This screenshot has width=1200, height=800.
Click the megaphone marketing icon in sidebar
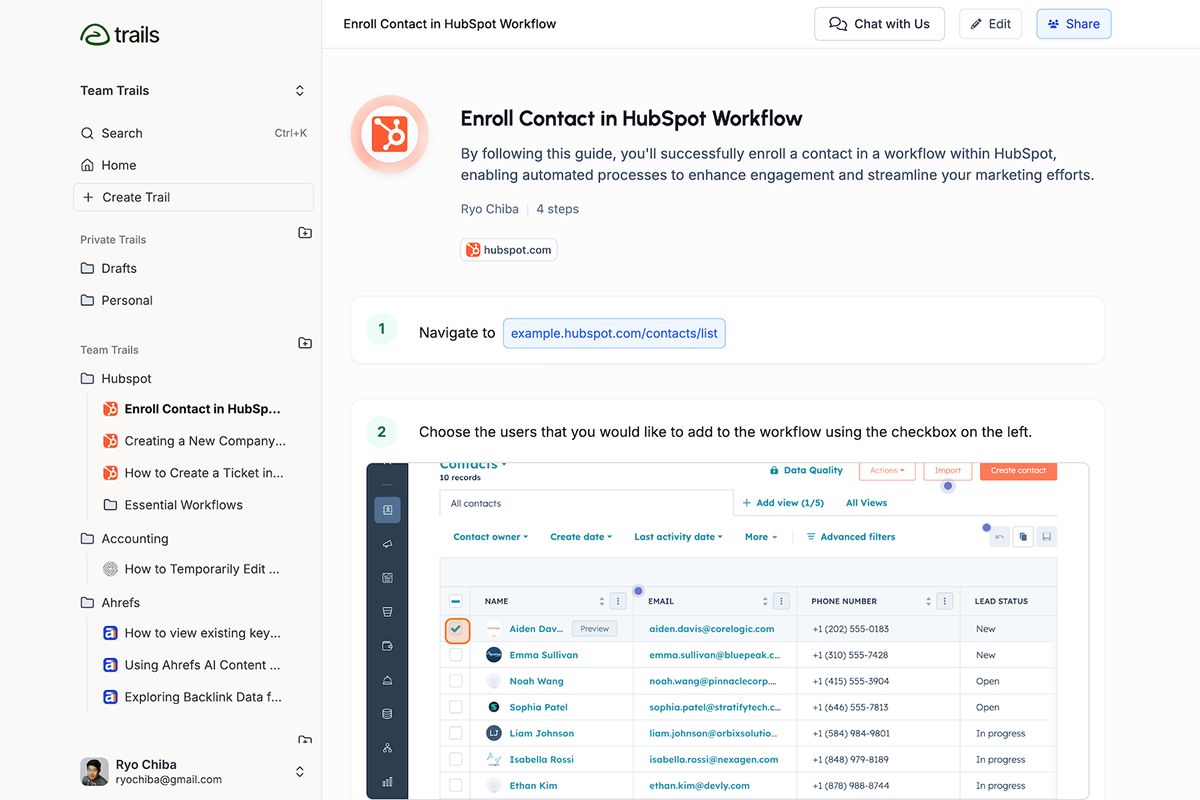coord(388,544)
